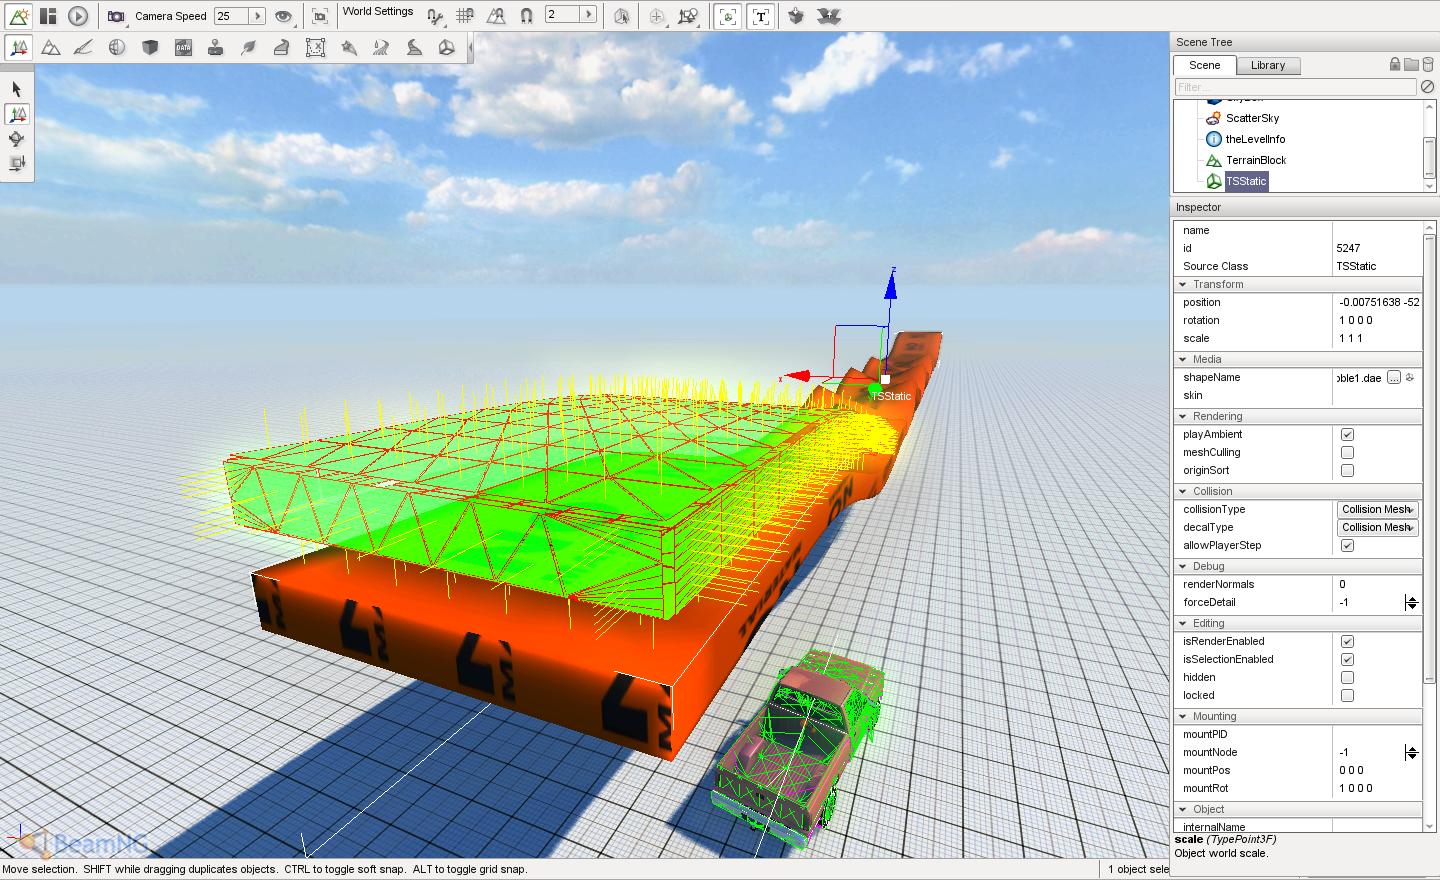Toggle the object bounding box selection icon

622,16
